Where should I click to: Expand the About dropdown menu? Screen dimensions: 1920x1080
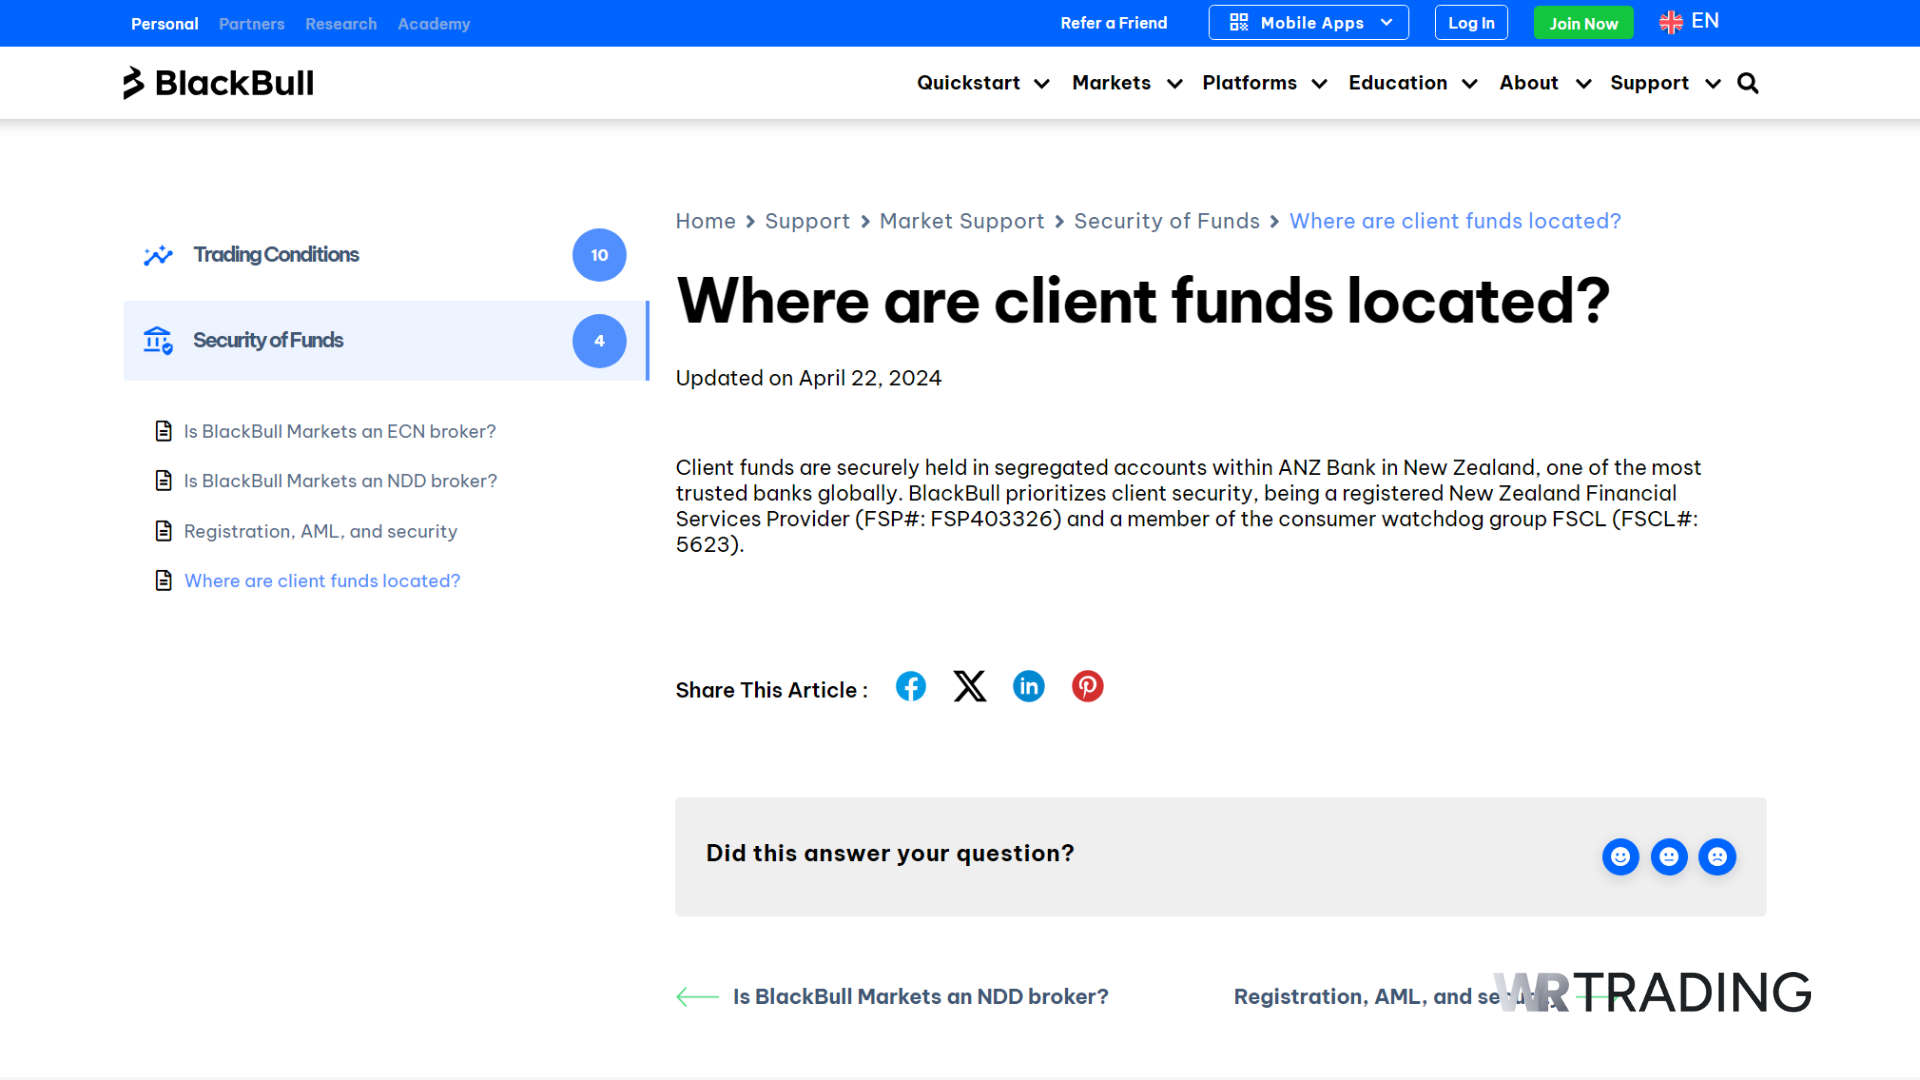point(1545,83)
